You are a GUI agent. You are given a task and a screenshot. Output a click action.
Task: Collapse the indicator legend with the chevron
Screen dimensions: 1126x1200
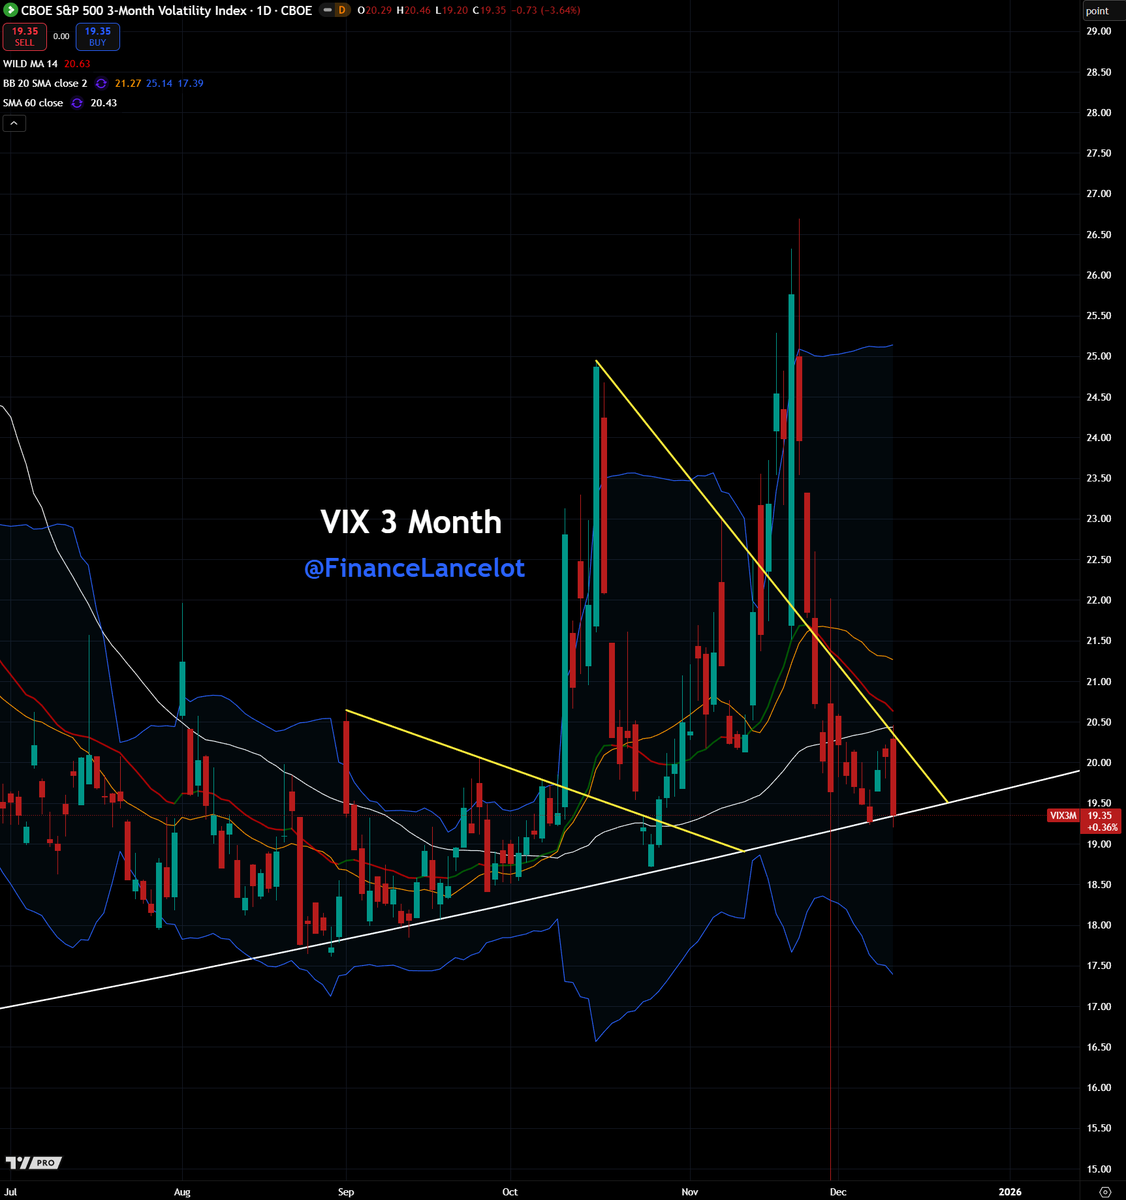[x=13, y=122]
